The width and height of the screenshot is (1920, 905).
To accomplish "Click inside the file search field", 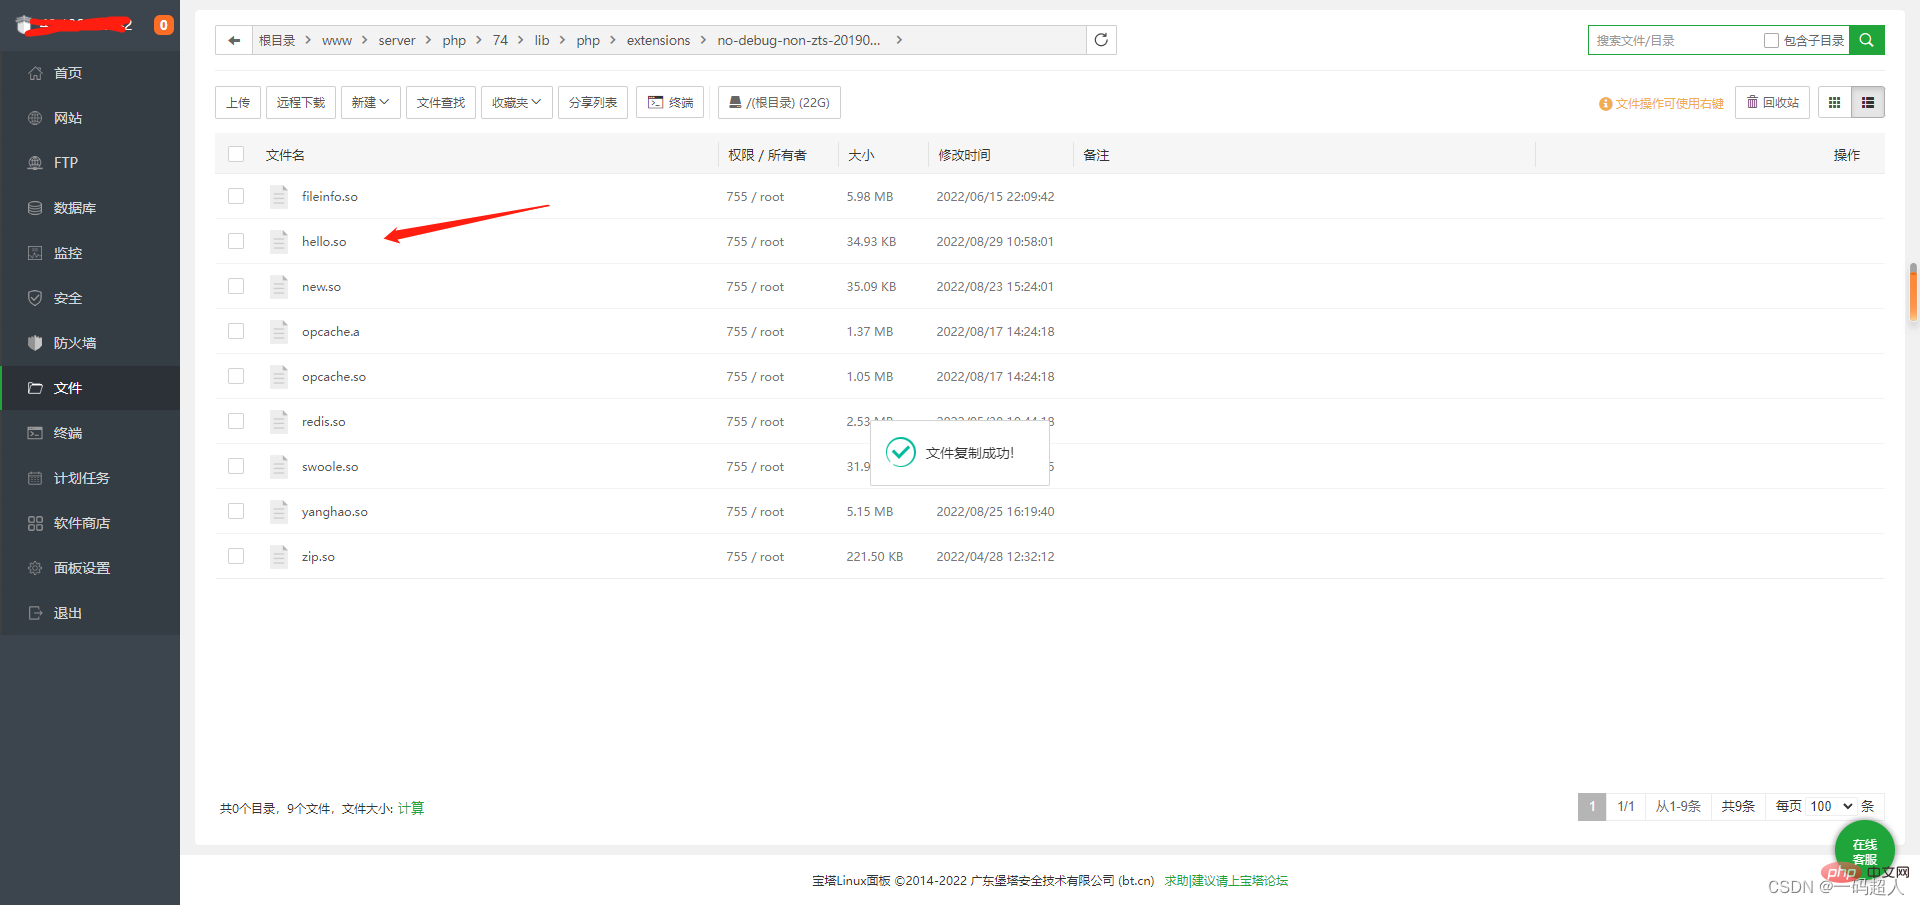I will click(1676, 40).
